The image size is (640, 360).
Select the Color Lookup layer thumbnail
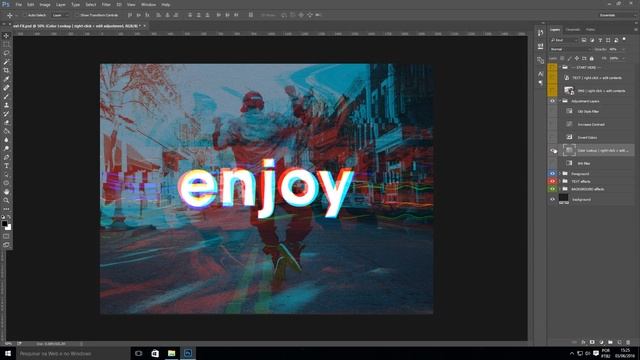[569, 150]
